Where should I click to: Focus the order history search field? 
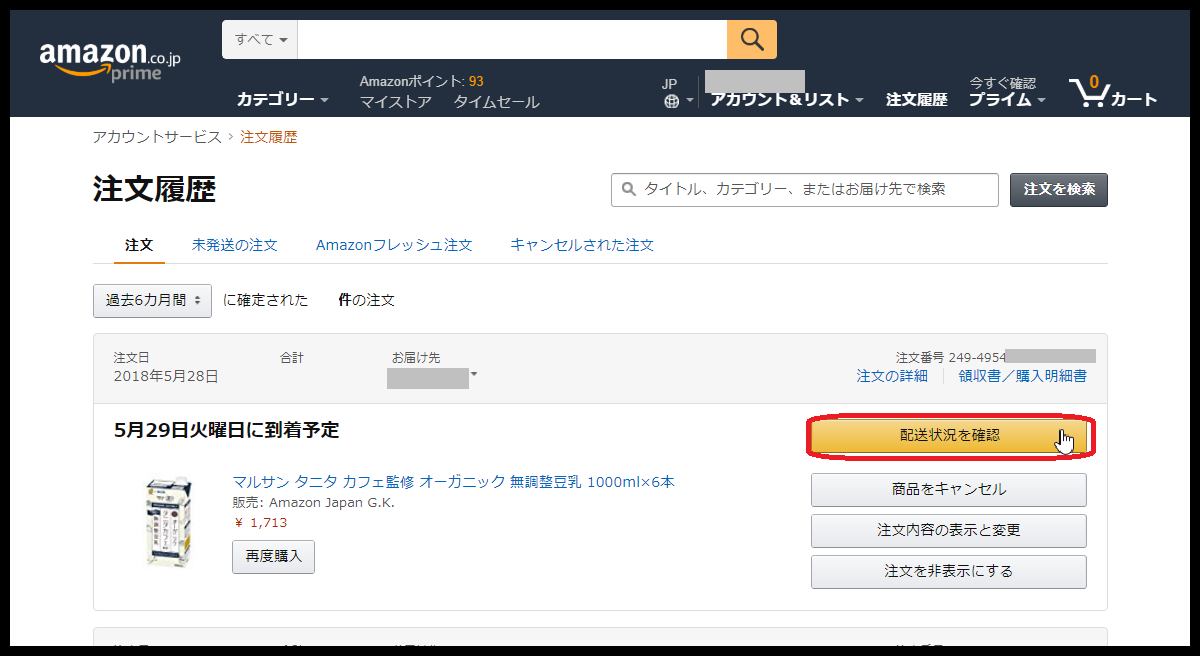[x=815, y=189]
